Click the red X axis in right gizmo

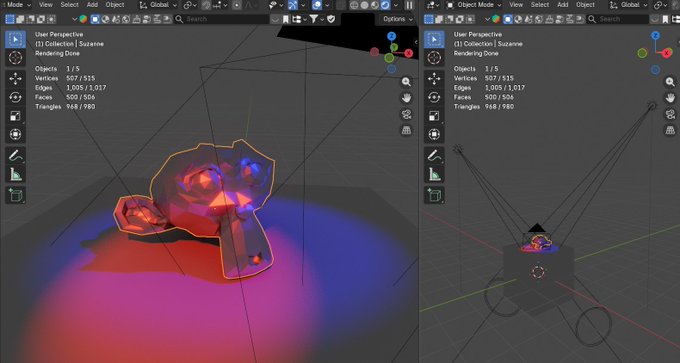coord(667,53)
